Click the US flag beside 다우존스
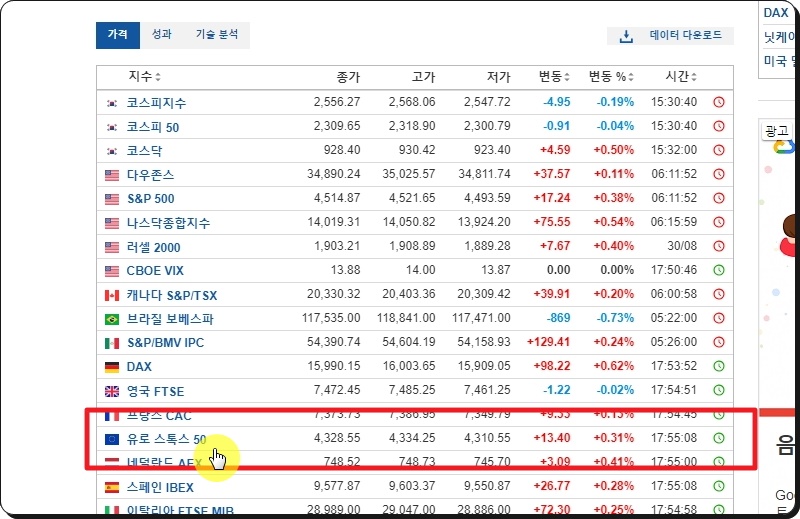This screenshot has width=800, height=519. click(x=112, y=175)
